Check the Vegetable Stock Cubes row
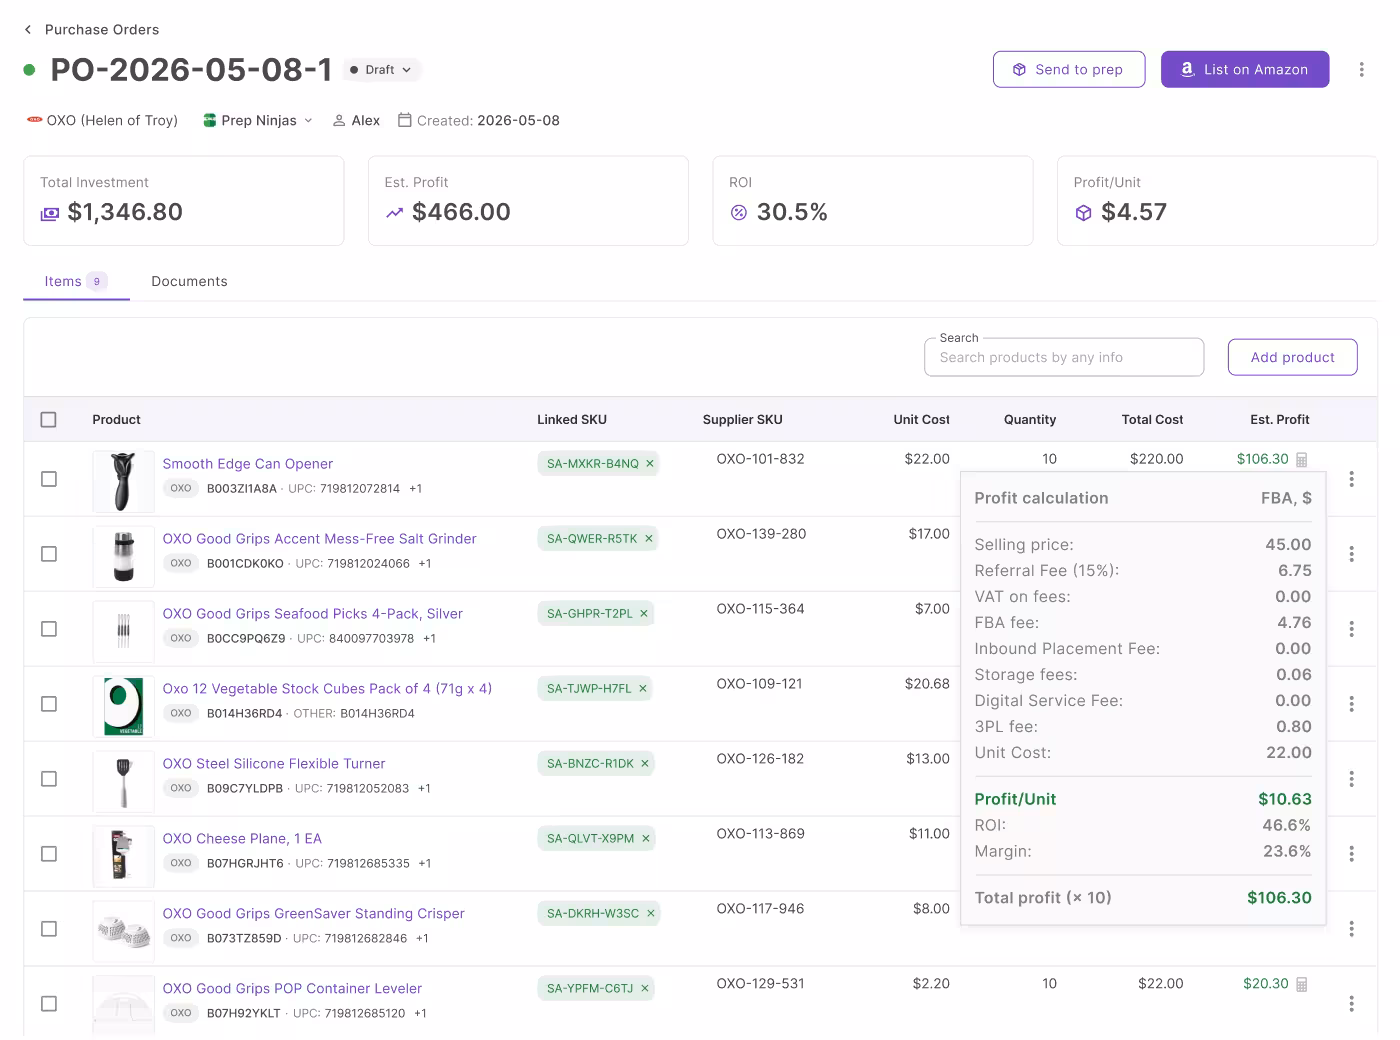Screen dimensions: 1400x1040 pyautogui.click(x=48, y=704)
